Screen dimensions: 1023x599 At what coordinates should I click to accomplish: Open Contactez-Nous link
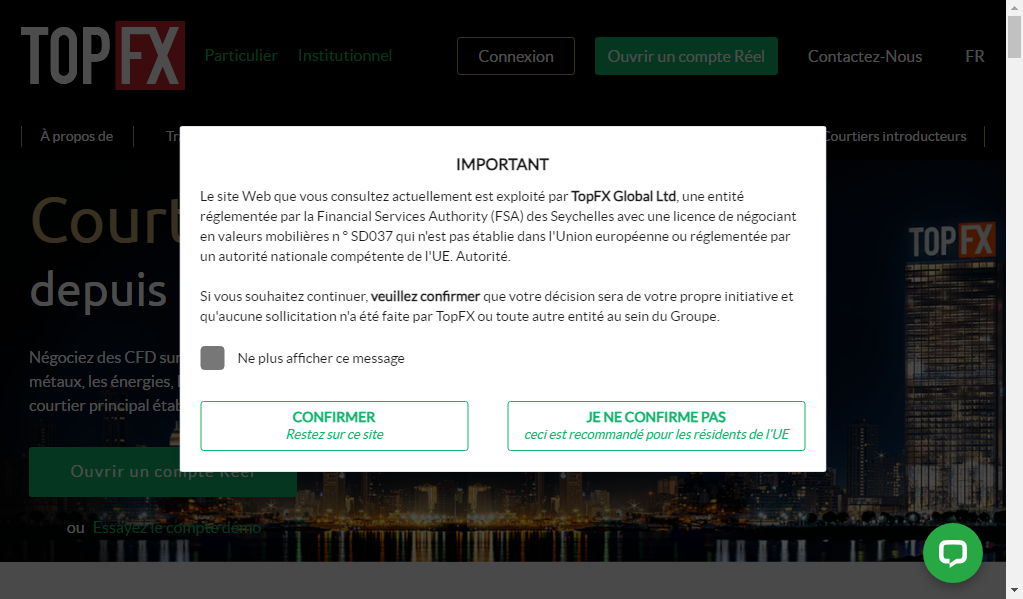(864, 56)
